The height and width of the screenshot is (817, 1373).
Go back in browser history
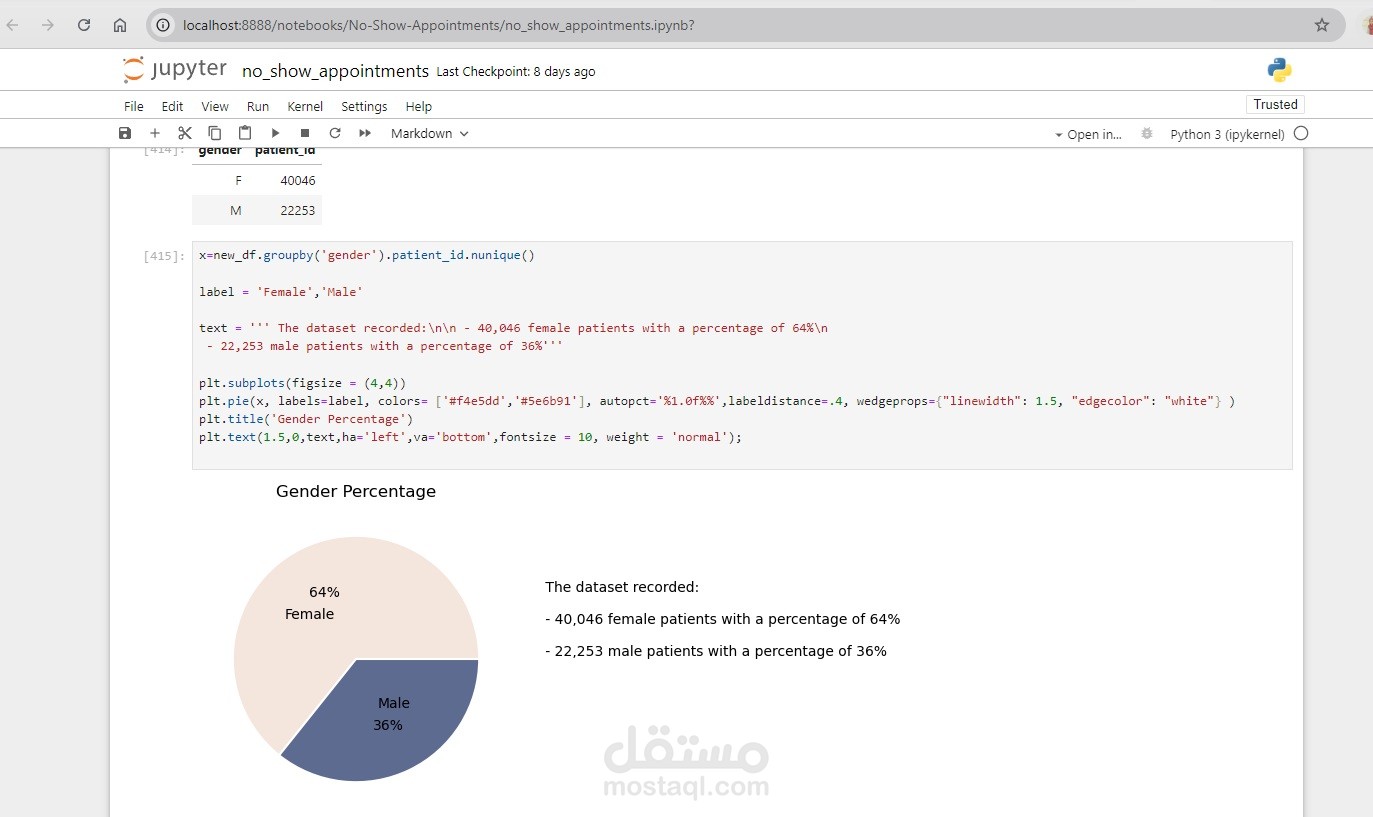(x=13, y=25)
